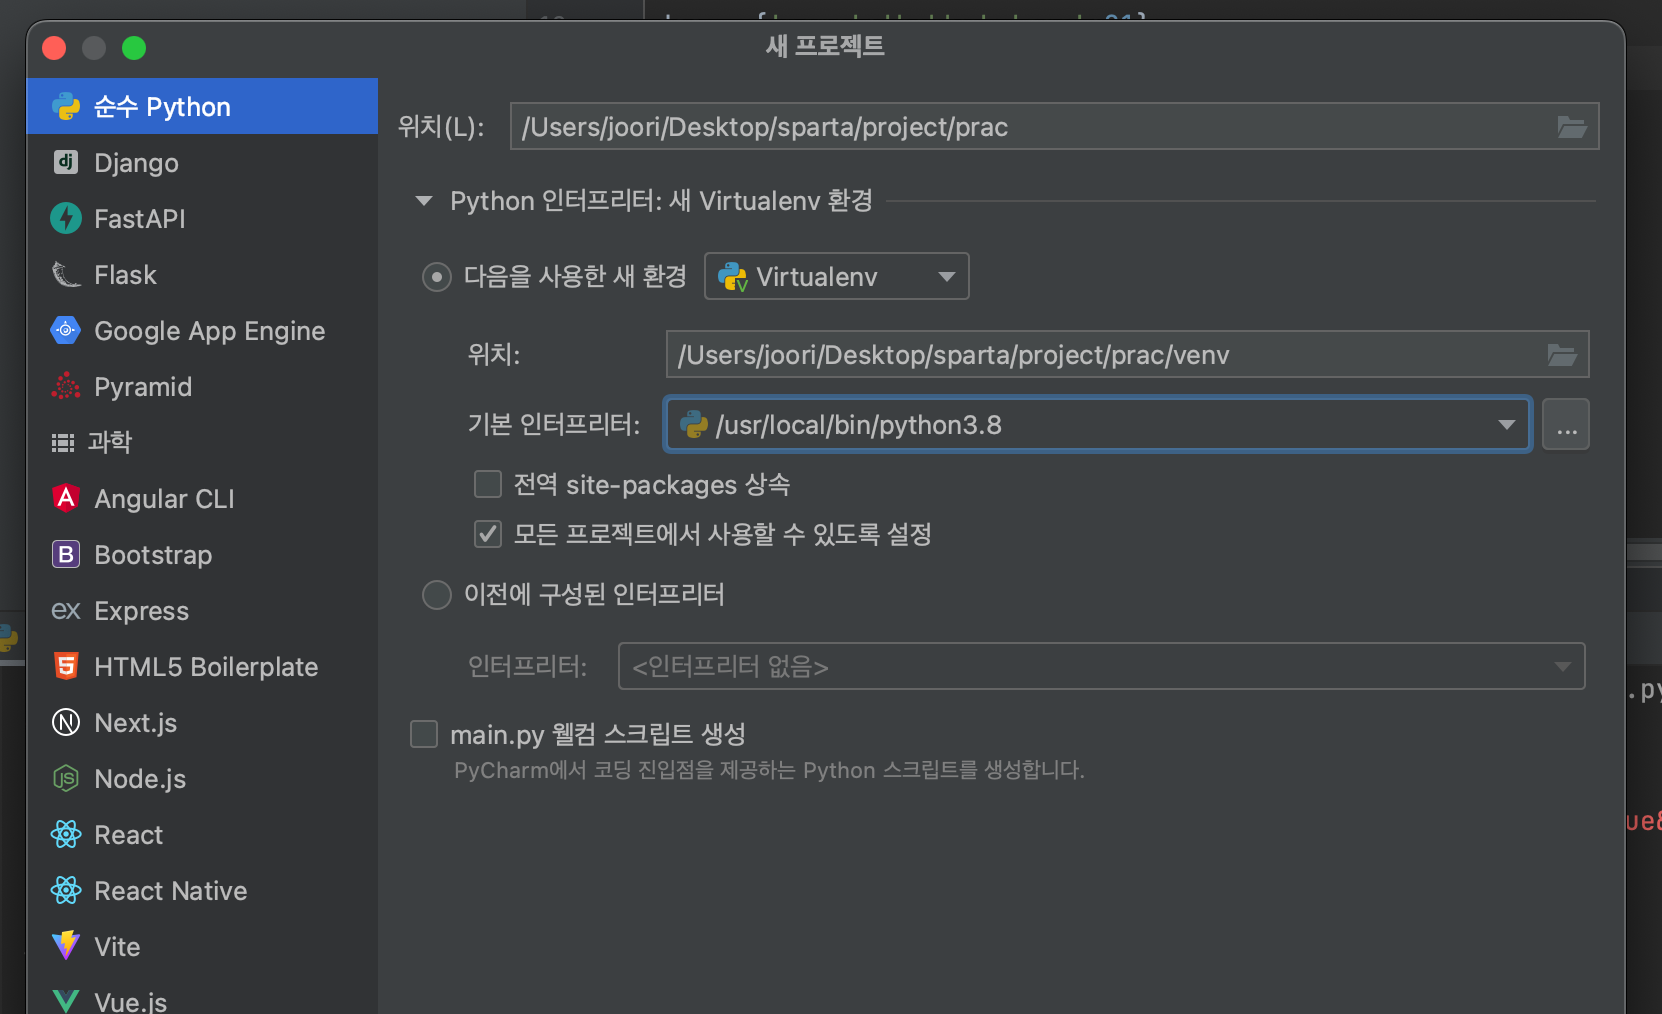Choose the 과학 scientific project icon
The width and height of the screenshot is (1662, 1014).
point(63,442)
